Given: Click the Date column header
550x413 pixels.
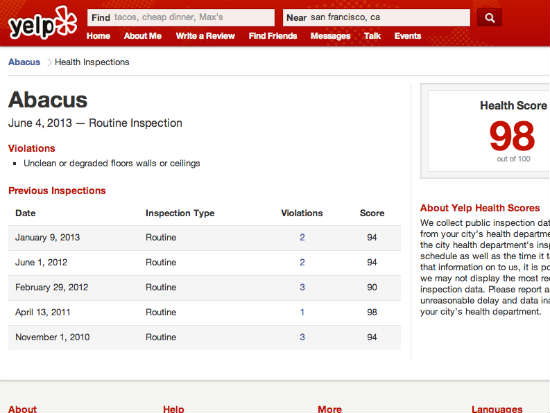Looking at the screenshot, I should click(x=25, y=213).
